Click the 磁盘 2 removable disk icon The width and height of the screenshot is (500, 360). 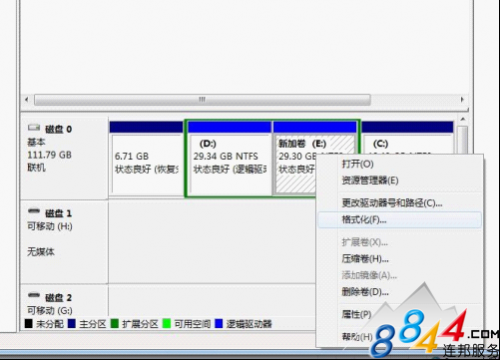34,295
